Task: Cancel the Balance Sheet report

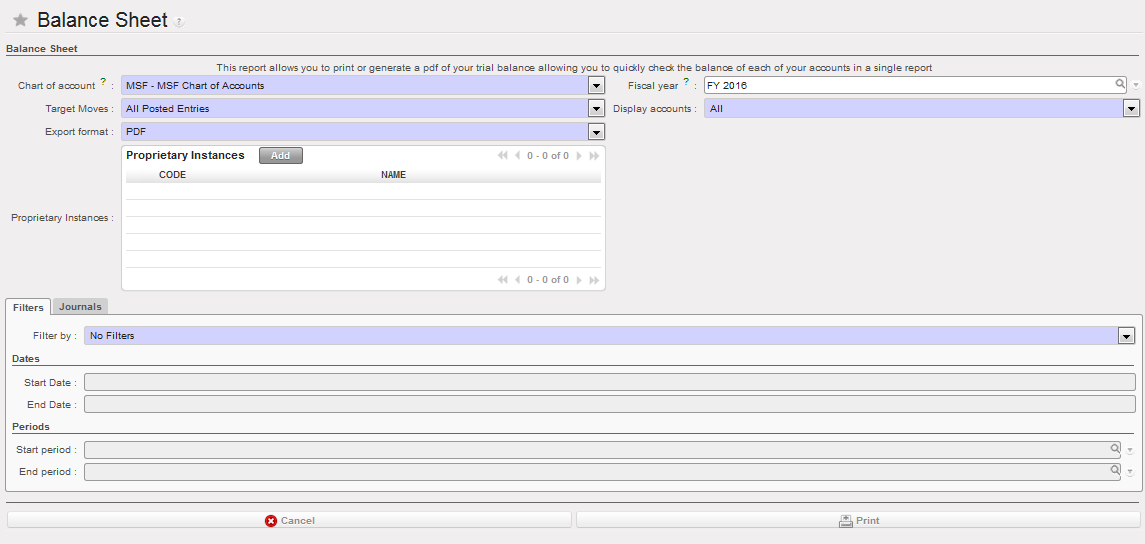Action: [x=289, y=520]
